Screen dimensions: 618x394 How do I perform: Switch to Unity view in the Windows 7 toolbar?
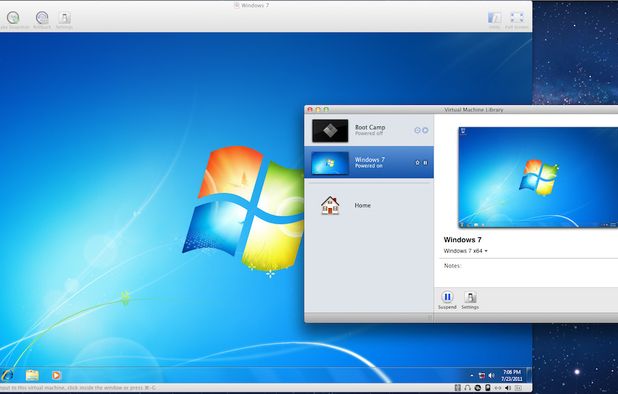click(494, 18)
